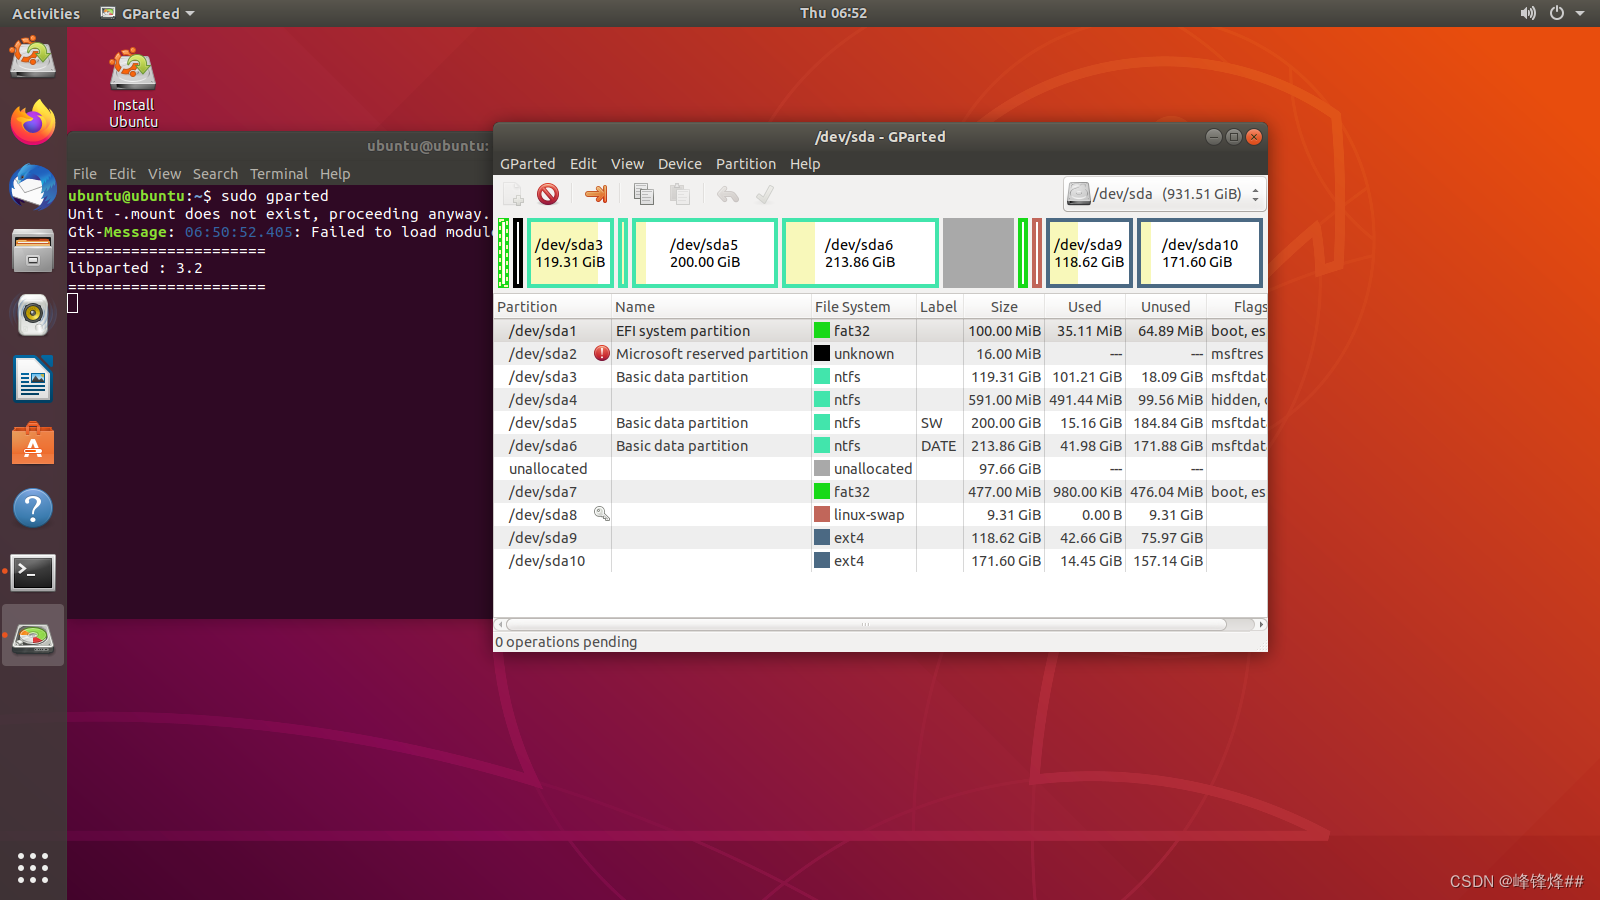This screenshot has height=900, width=1600.
Task: Click the green fat32 color square for /dev/sda1
Action: tap(822, 330)
